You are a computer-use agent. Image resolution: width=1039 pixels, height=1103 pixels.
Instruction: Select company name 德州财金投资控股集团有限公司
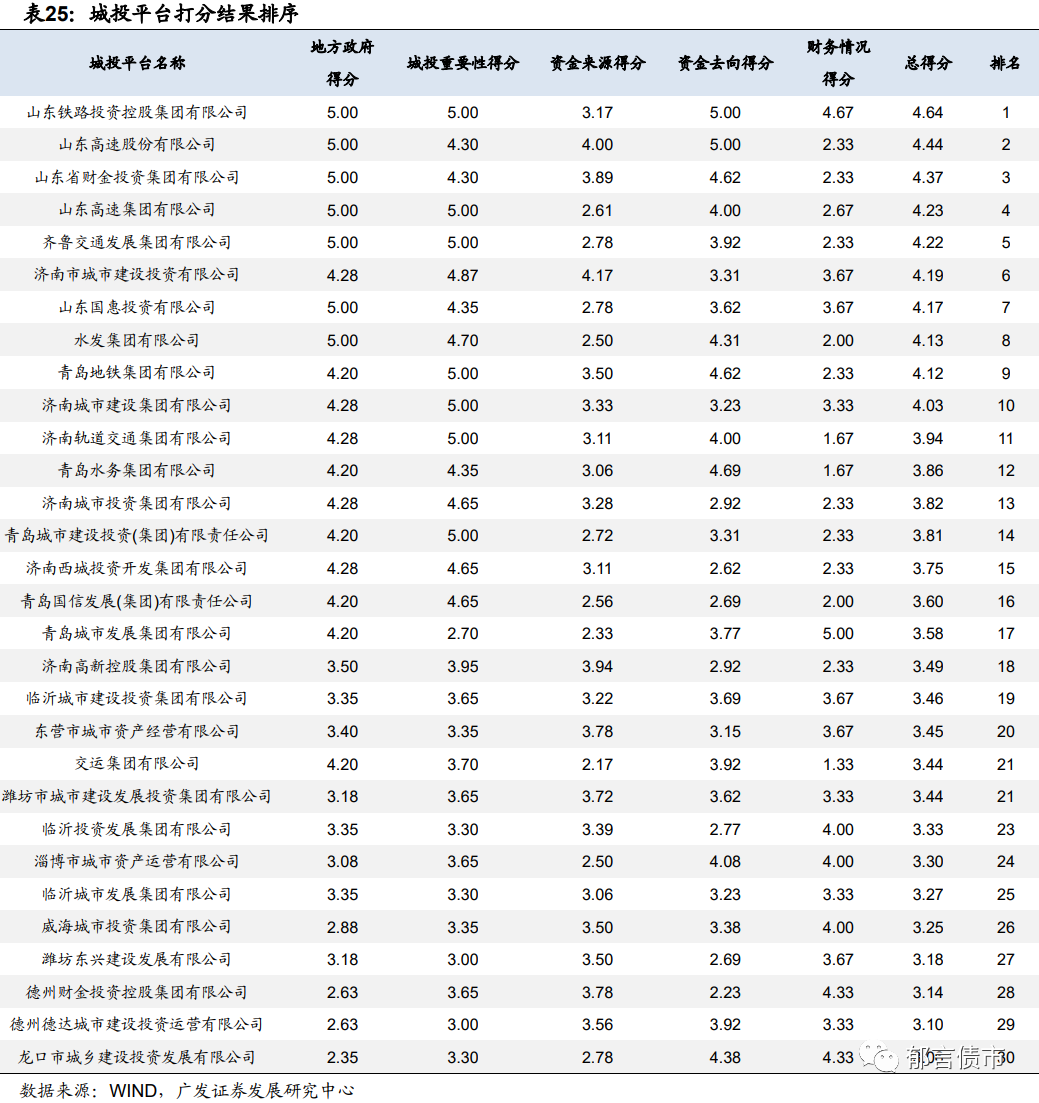137,993
